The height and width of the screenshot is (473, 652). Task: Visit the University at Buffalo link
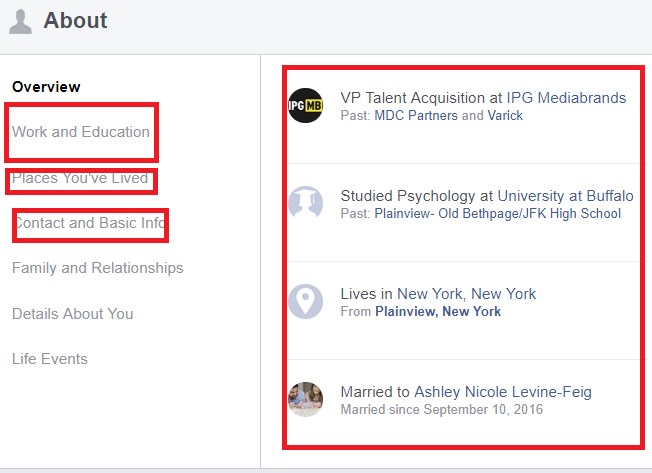[565, 196]
